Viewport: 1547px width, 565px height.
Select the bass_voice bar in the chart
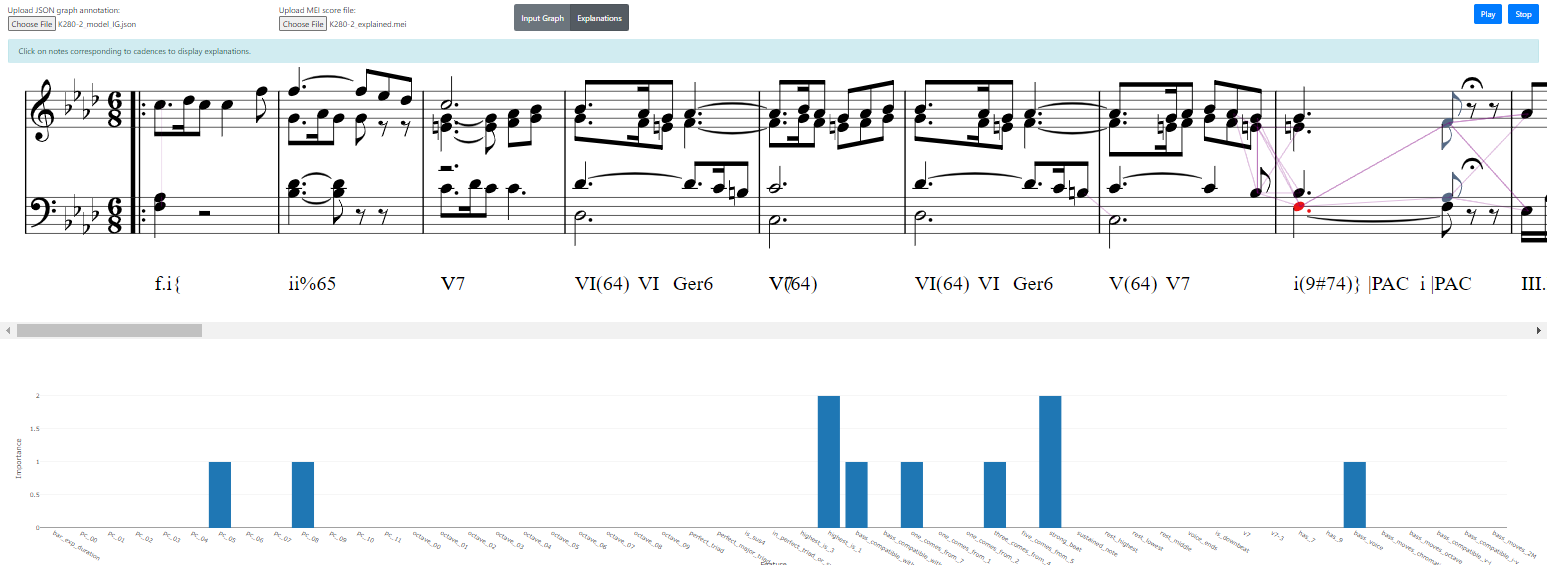[x=1354, y=494]
